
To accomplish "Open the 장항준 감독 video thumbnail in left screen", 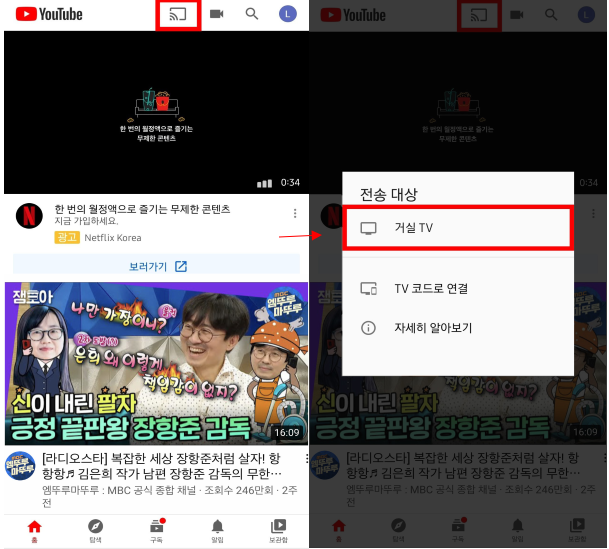I will pos(157,363).
